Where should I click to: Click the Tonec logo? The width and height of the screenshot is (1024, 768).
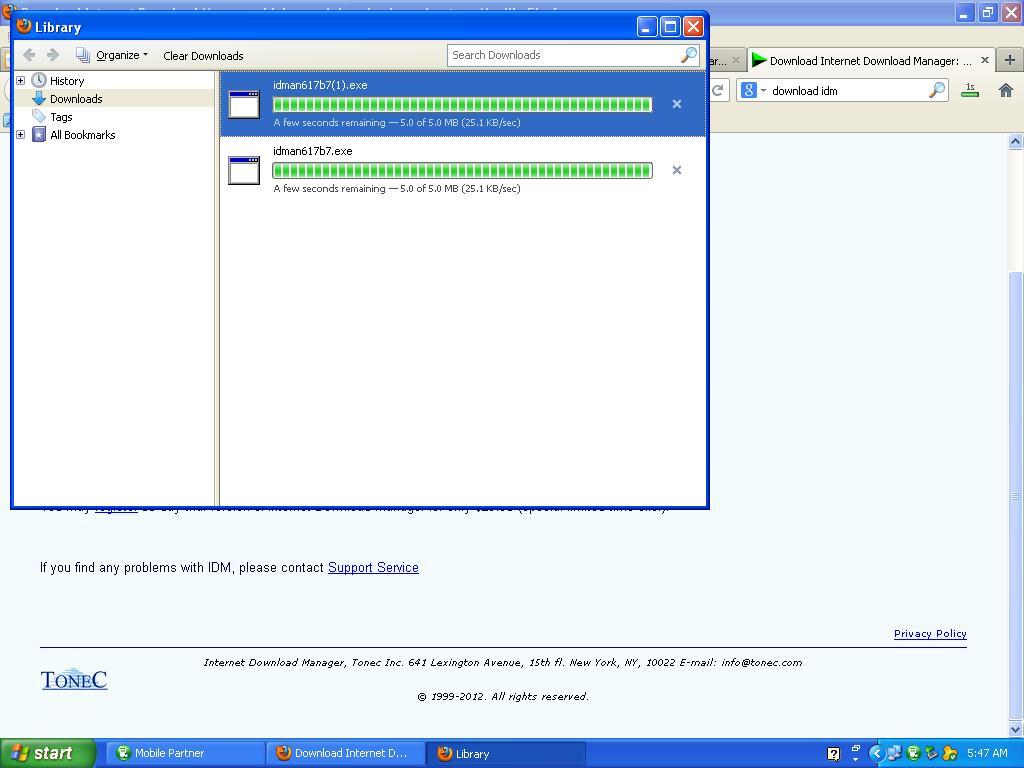[74, 679]
